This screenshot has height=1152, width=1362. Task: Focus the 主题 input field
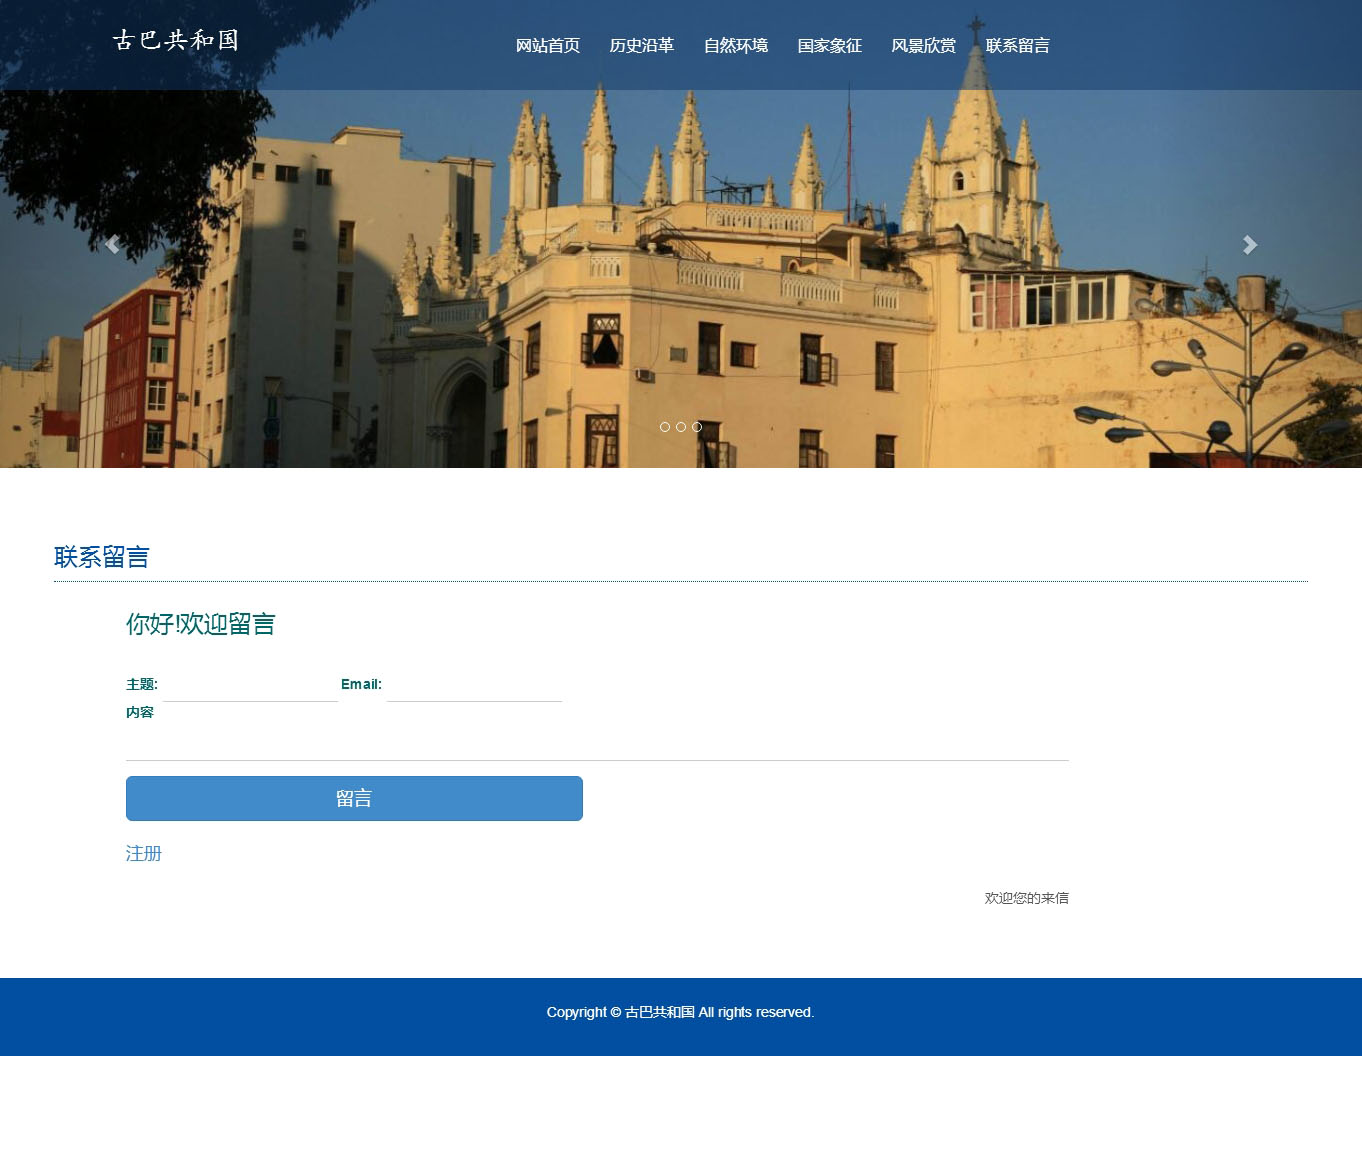click(250, 686)
